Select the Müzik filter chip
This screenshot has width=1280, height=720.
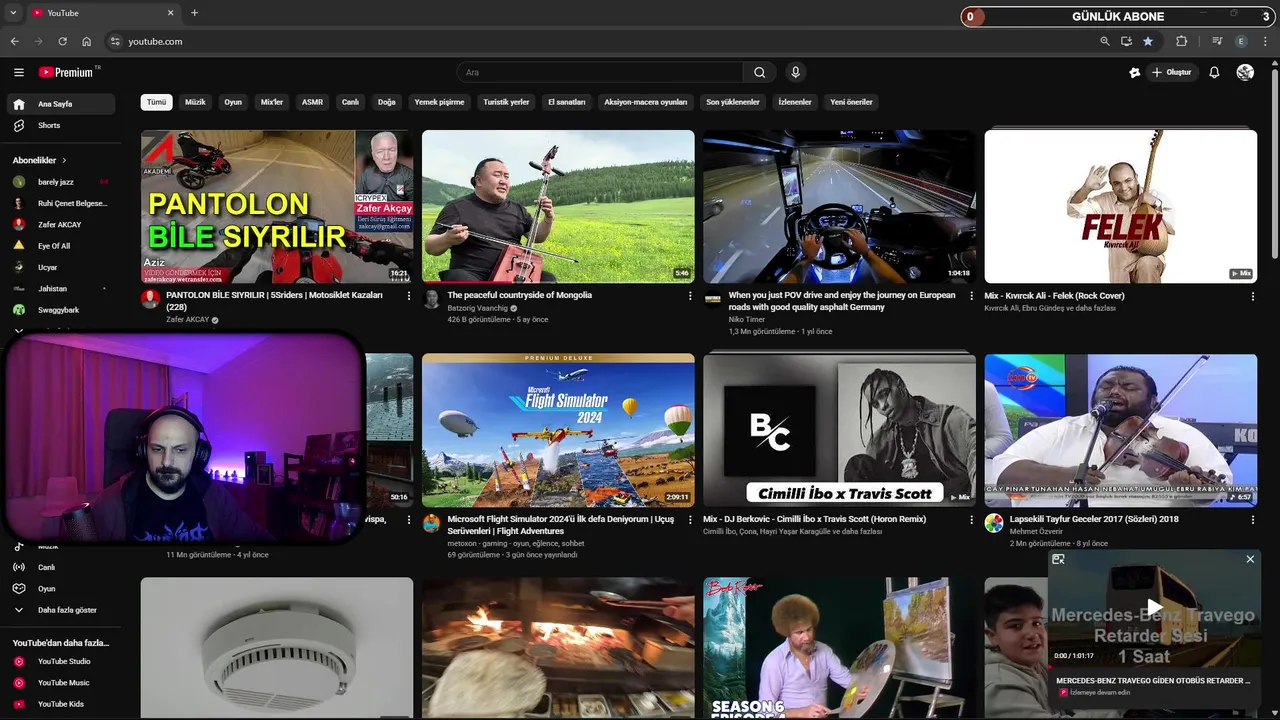[195, 102]
